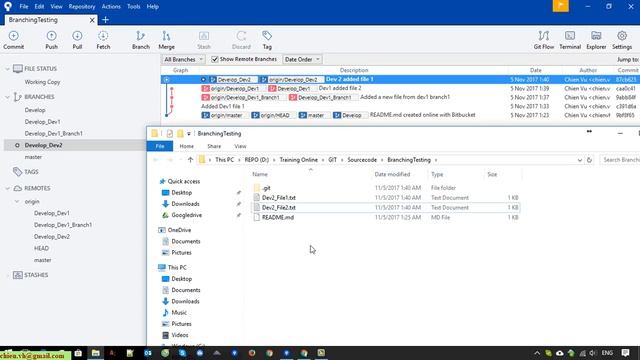640x360 pixels.
Task: Open the Tools menu
Action: click(x=133, y=7)
